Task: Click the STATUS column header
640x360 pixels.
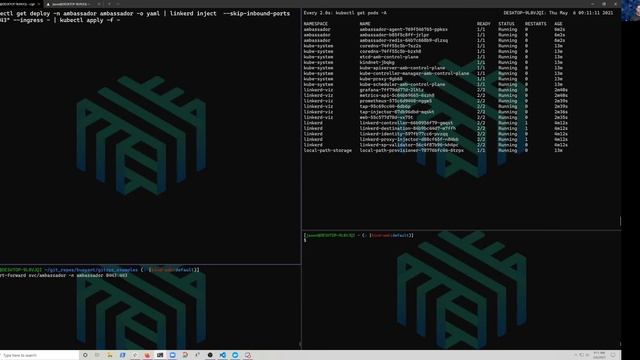Action: [x=506, y=24]
